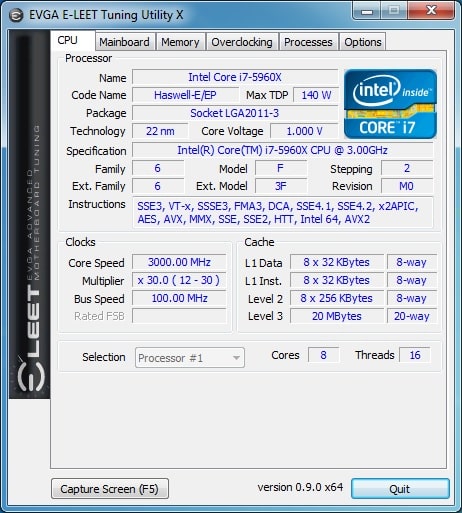Click the Specification field with 3.00GHz

click(283, 150)
